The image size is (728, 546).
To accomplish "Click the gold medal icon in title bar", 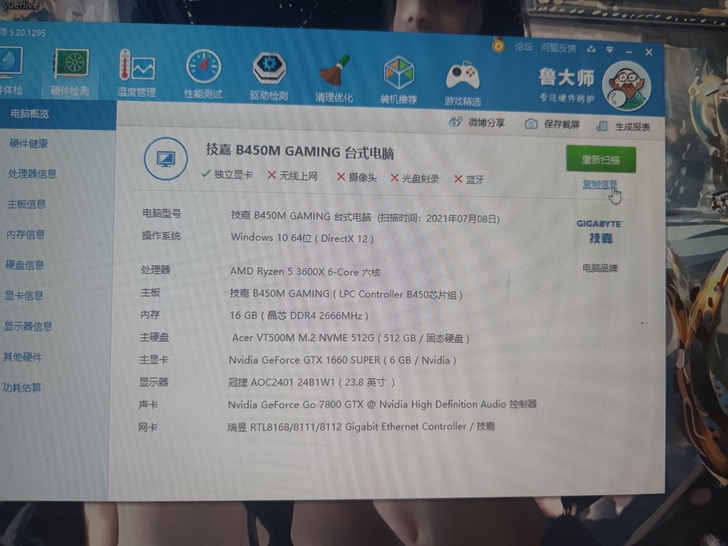I will 498,45.
